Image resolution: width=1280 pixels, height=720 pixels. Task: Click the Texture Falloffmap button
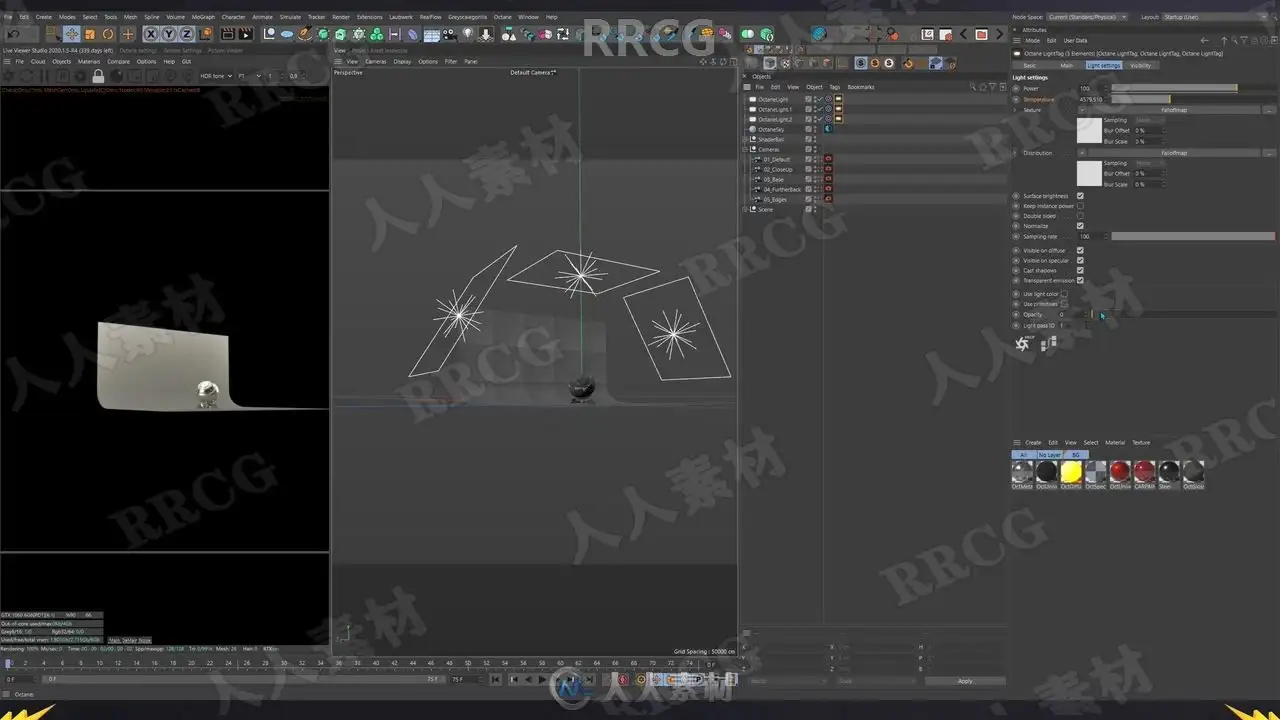tap(1174, 110)
